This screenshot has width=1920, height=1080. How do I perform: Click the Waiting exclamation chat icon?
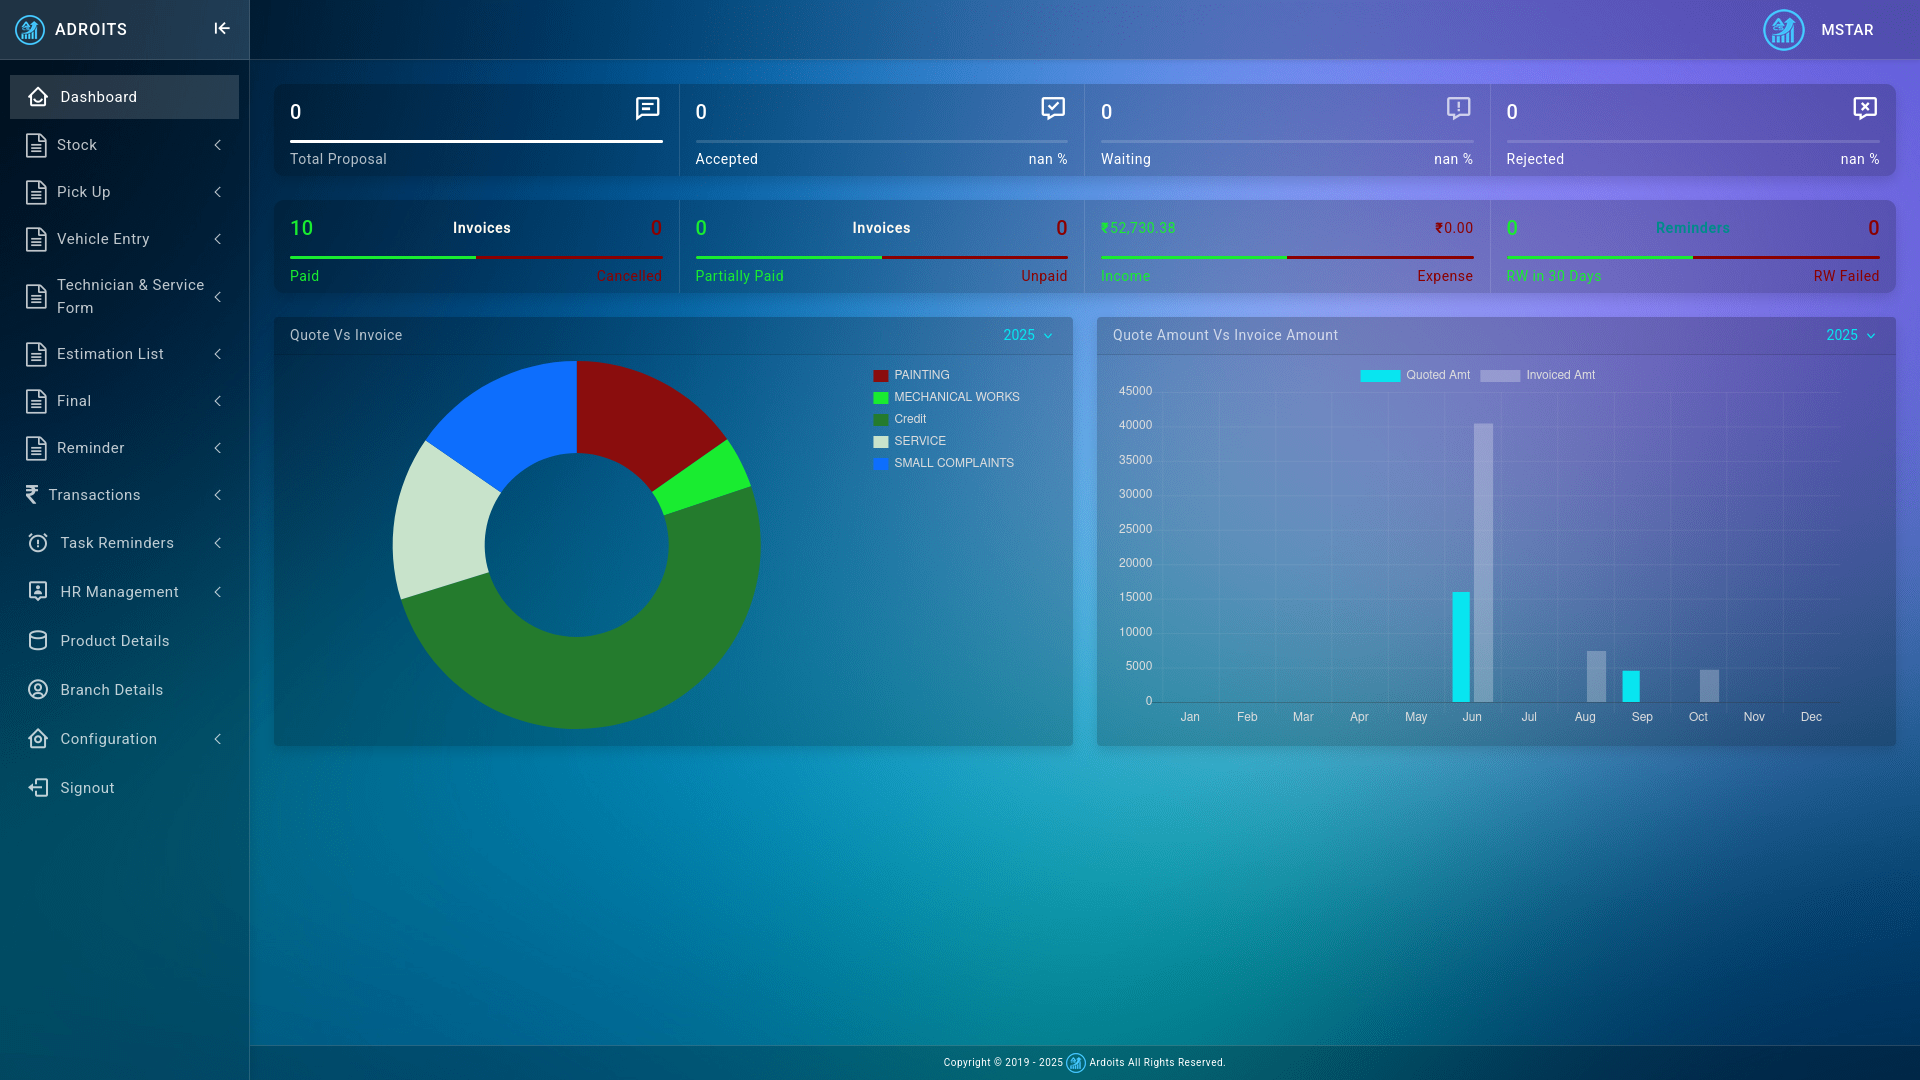[1458, 108]
